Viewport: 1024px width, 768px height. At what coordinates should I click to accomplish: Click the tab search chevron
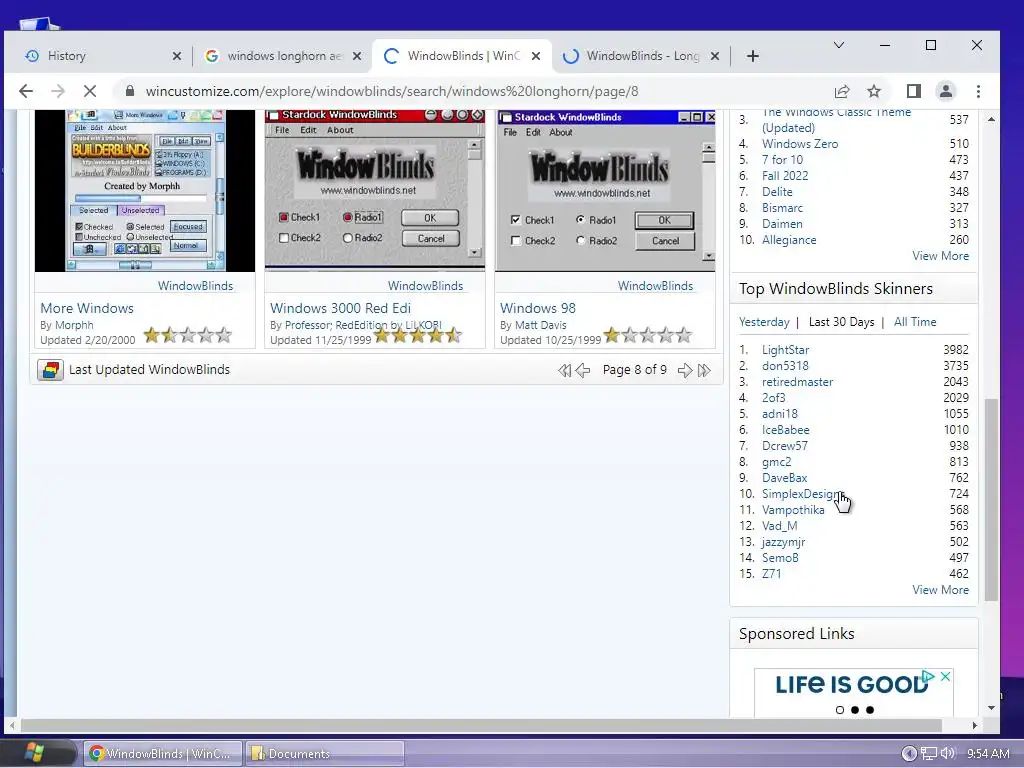coord(839,45)
